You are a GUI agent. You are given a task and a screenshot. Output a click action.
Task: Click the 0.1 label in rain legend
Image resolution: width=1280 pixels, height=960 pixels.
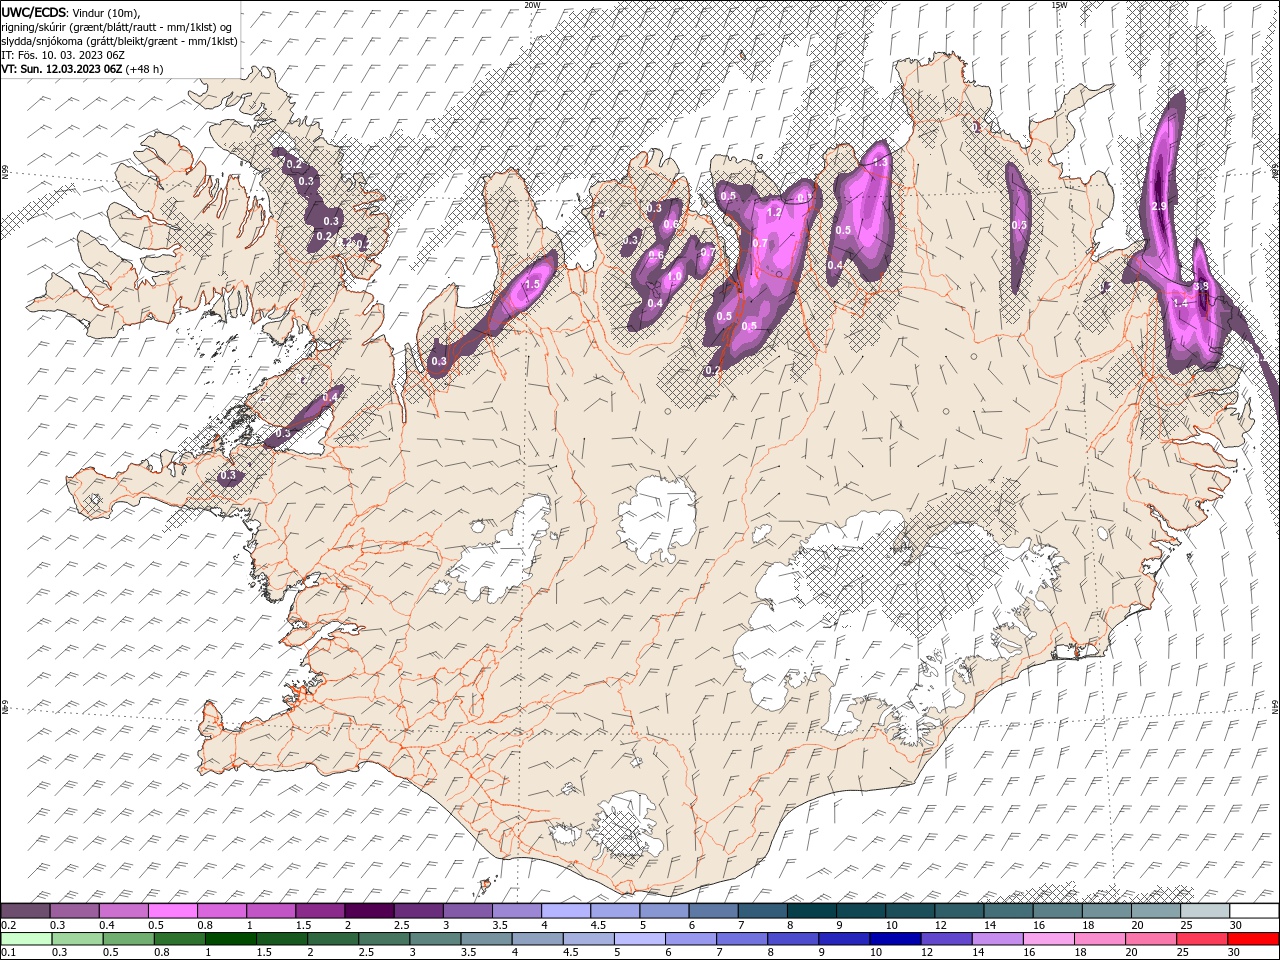point(8,952)
